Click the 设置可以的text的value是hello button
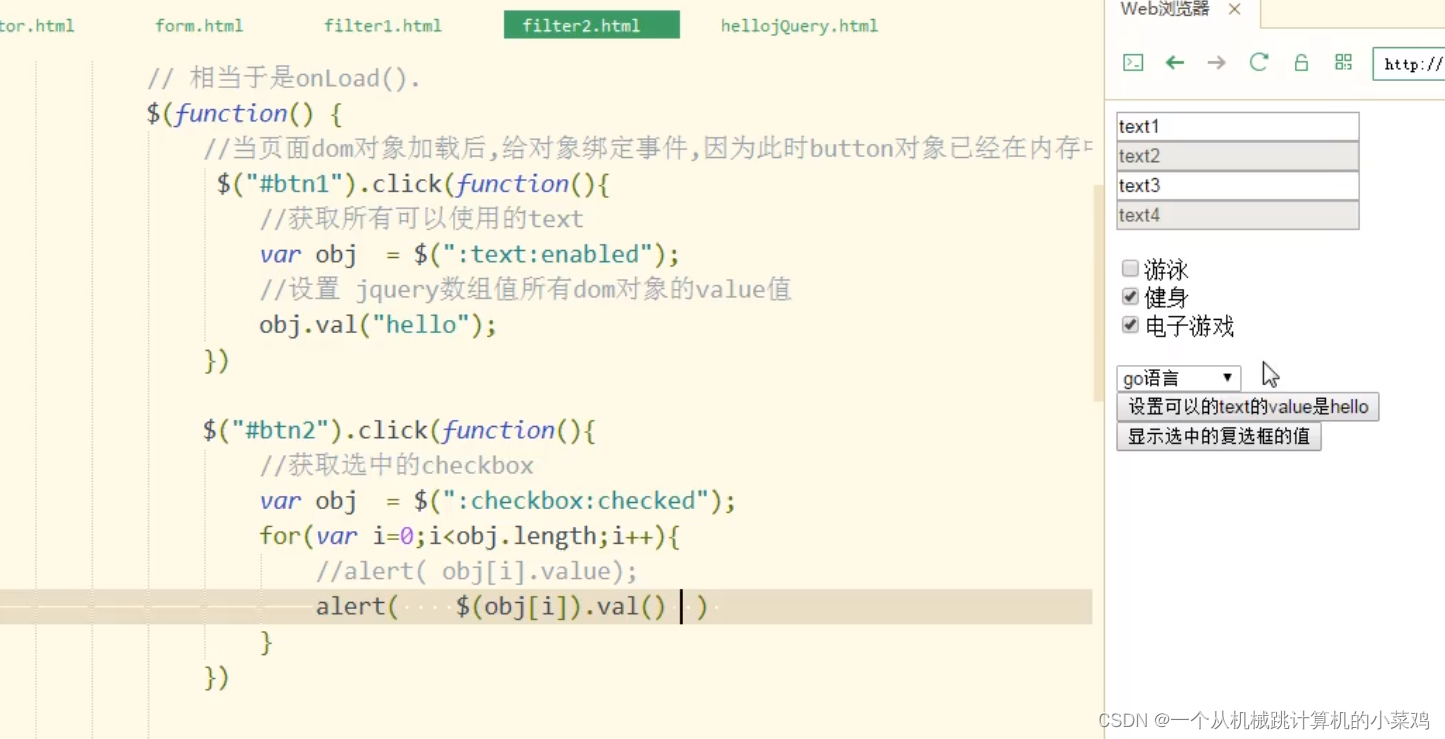The image size is (1445, 739). tap(1247, 407)
